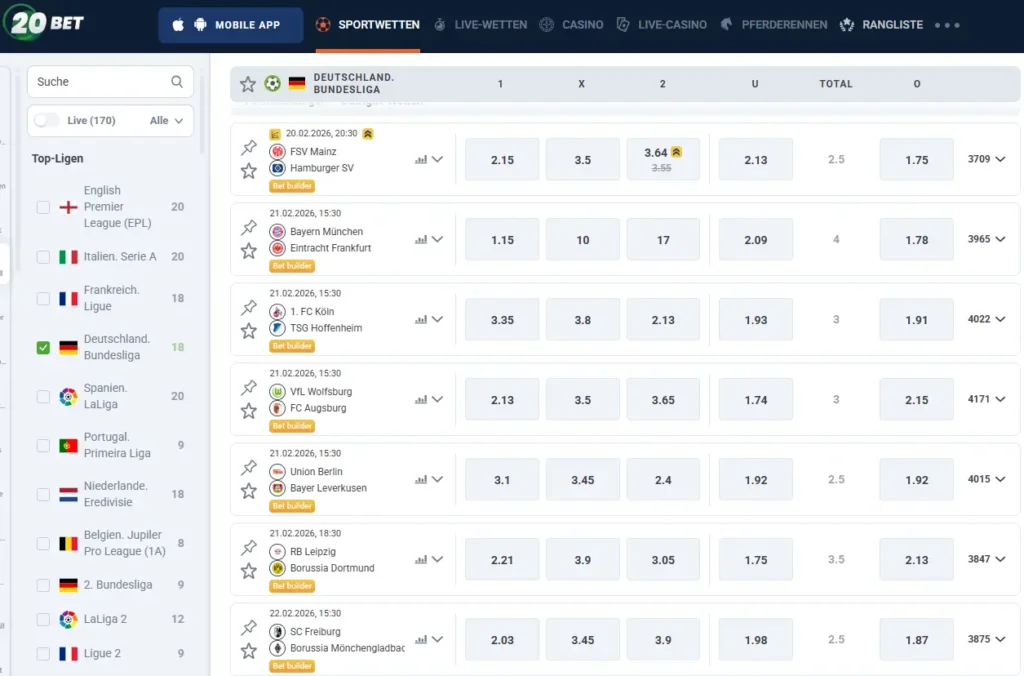1024x676 pixels.
Task: Open statistics icon for FSV Mainz match
Action: 421,159
